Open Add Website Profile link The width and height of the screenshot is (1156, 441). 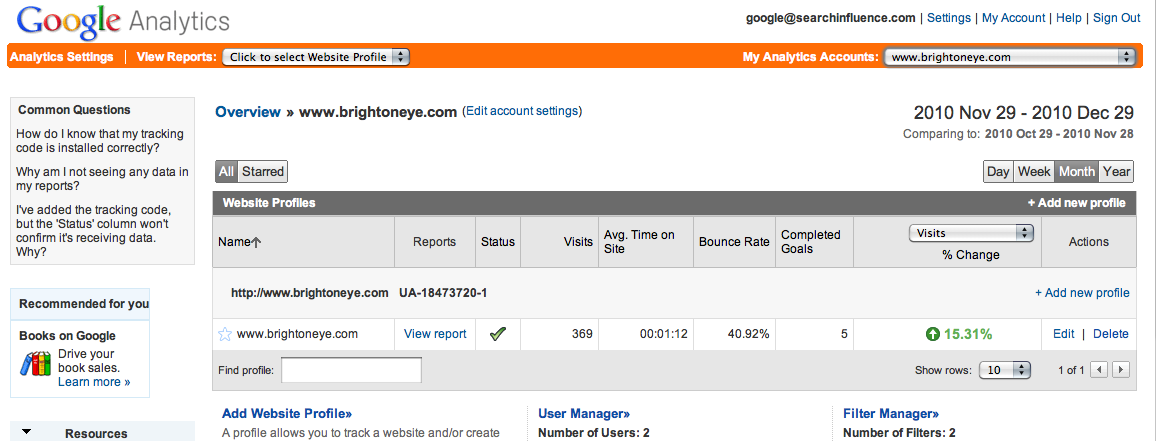287,414
